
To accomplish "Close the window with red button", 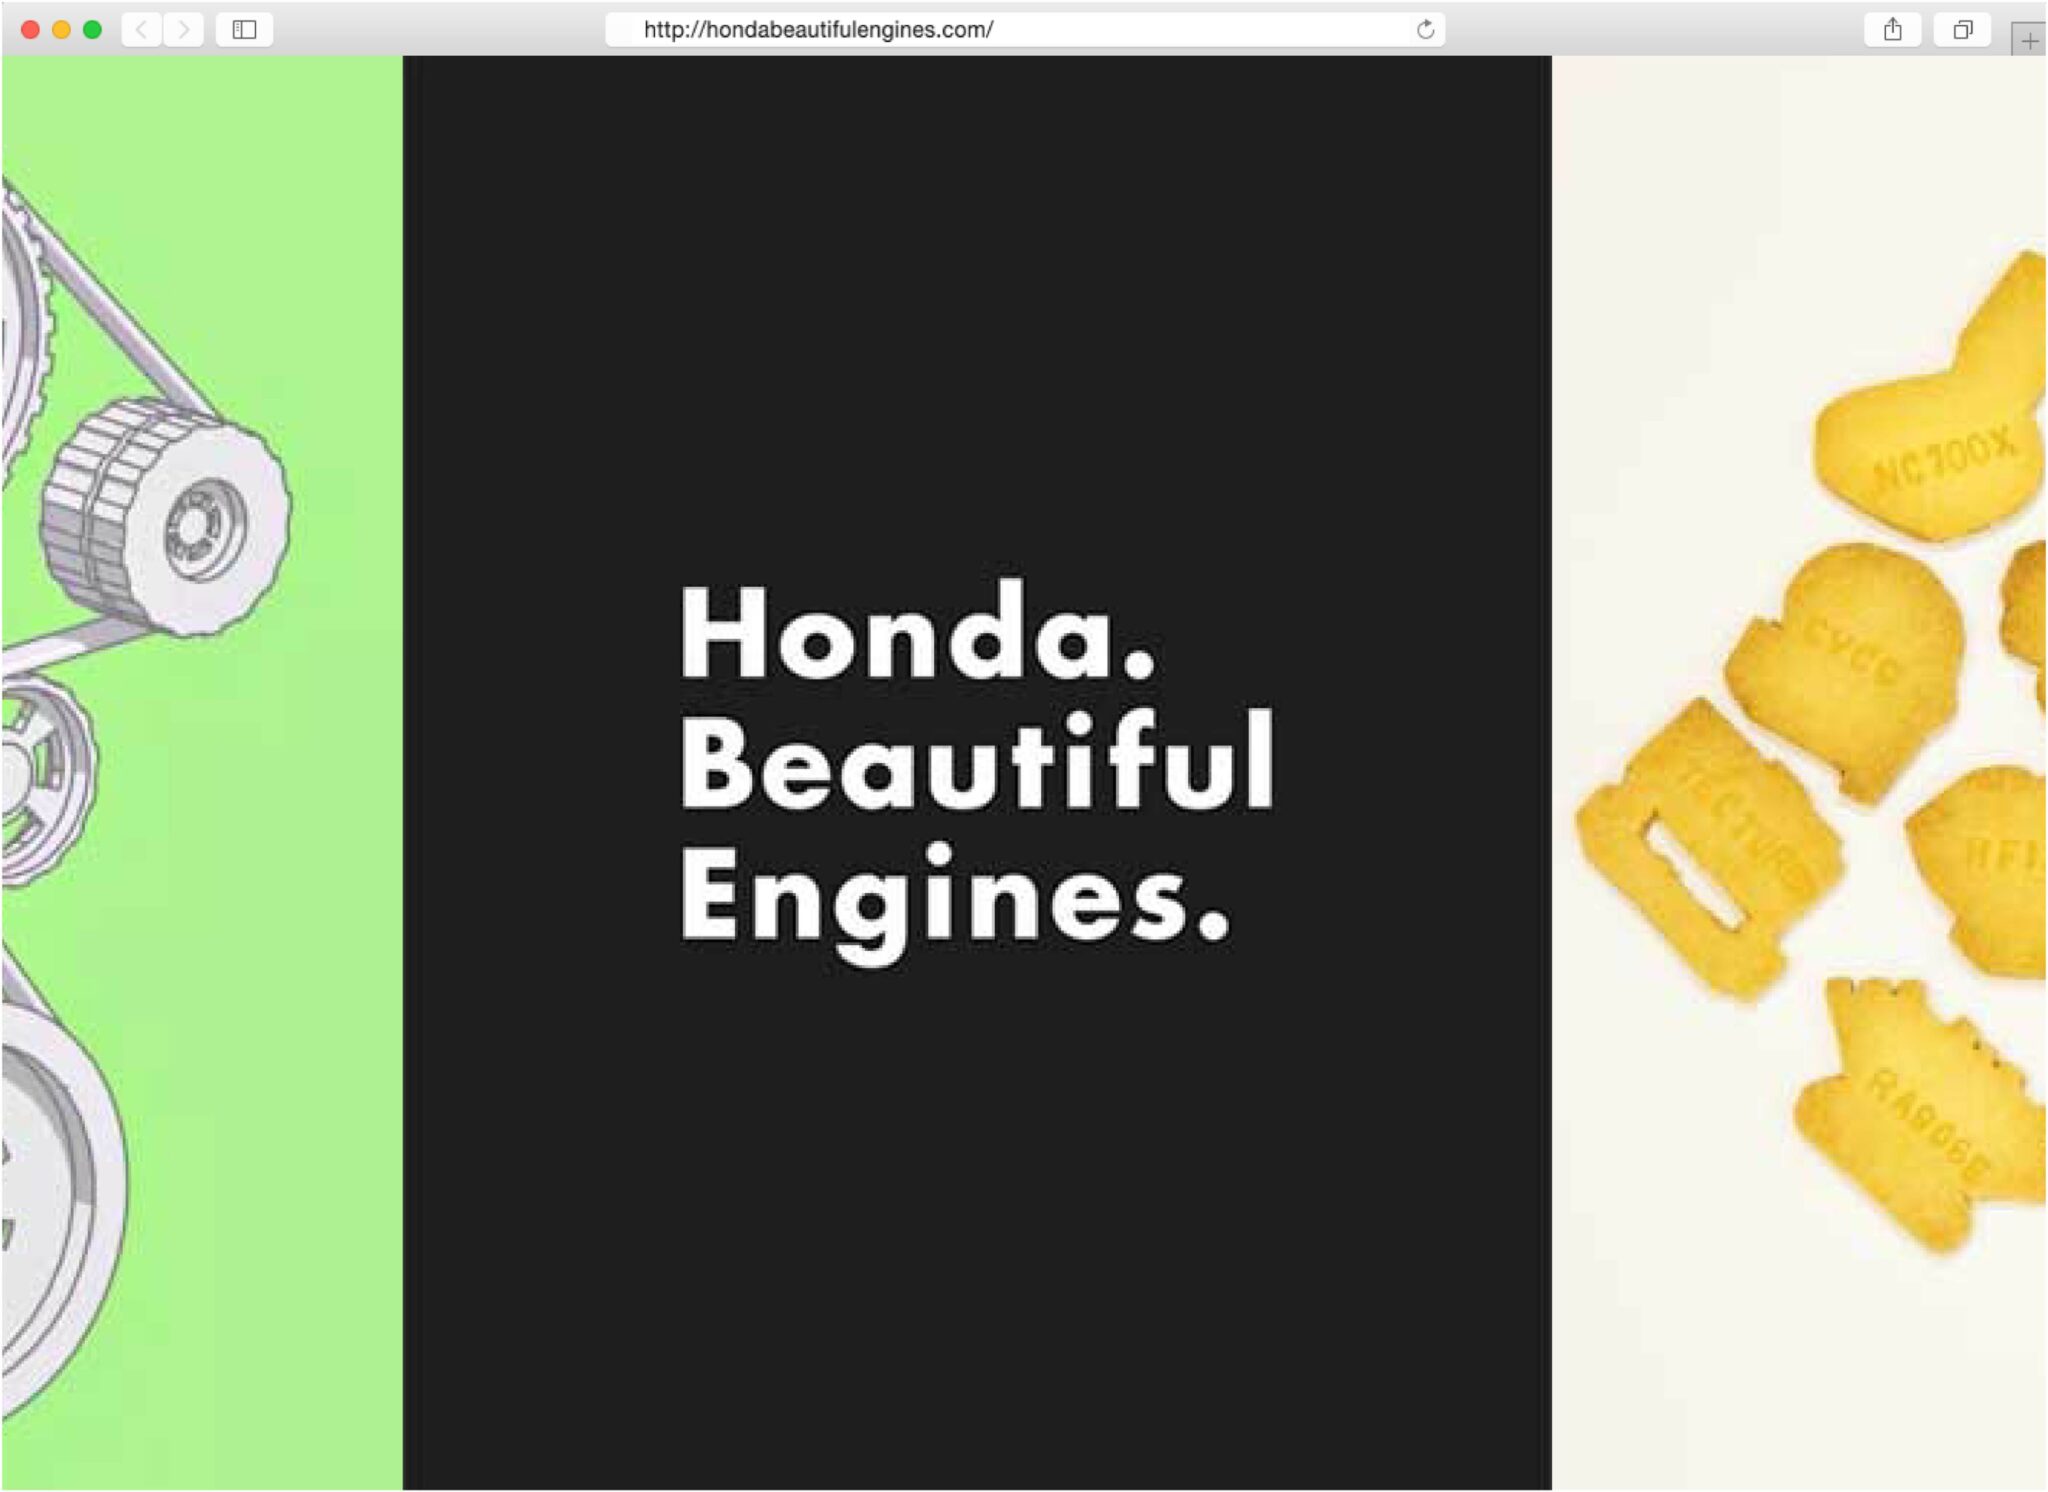I will (x=30, y=30).
